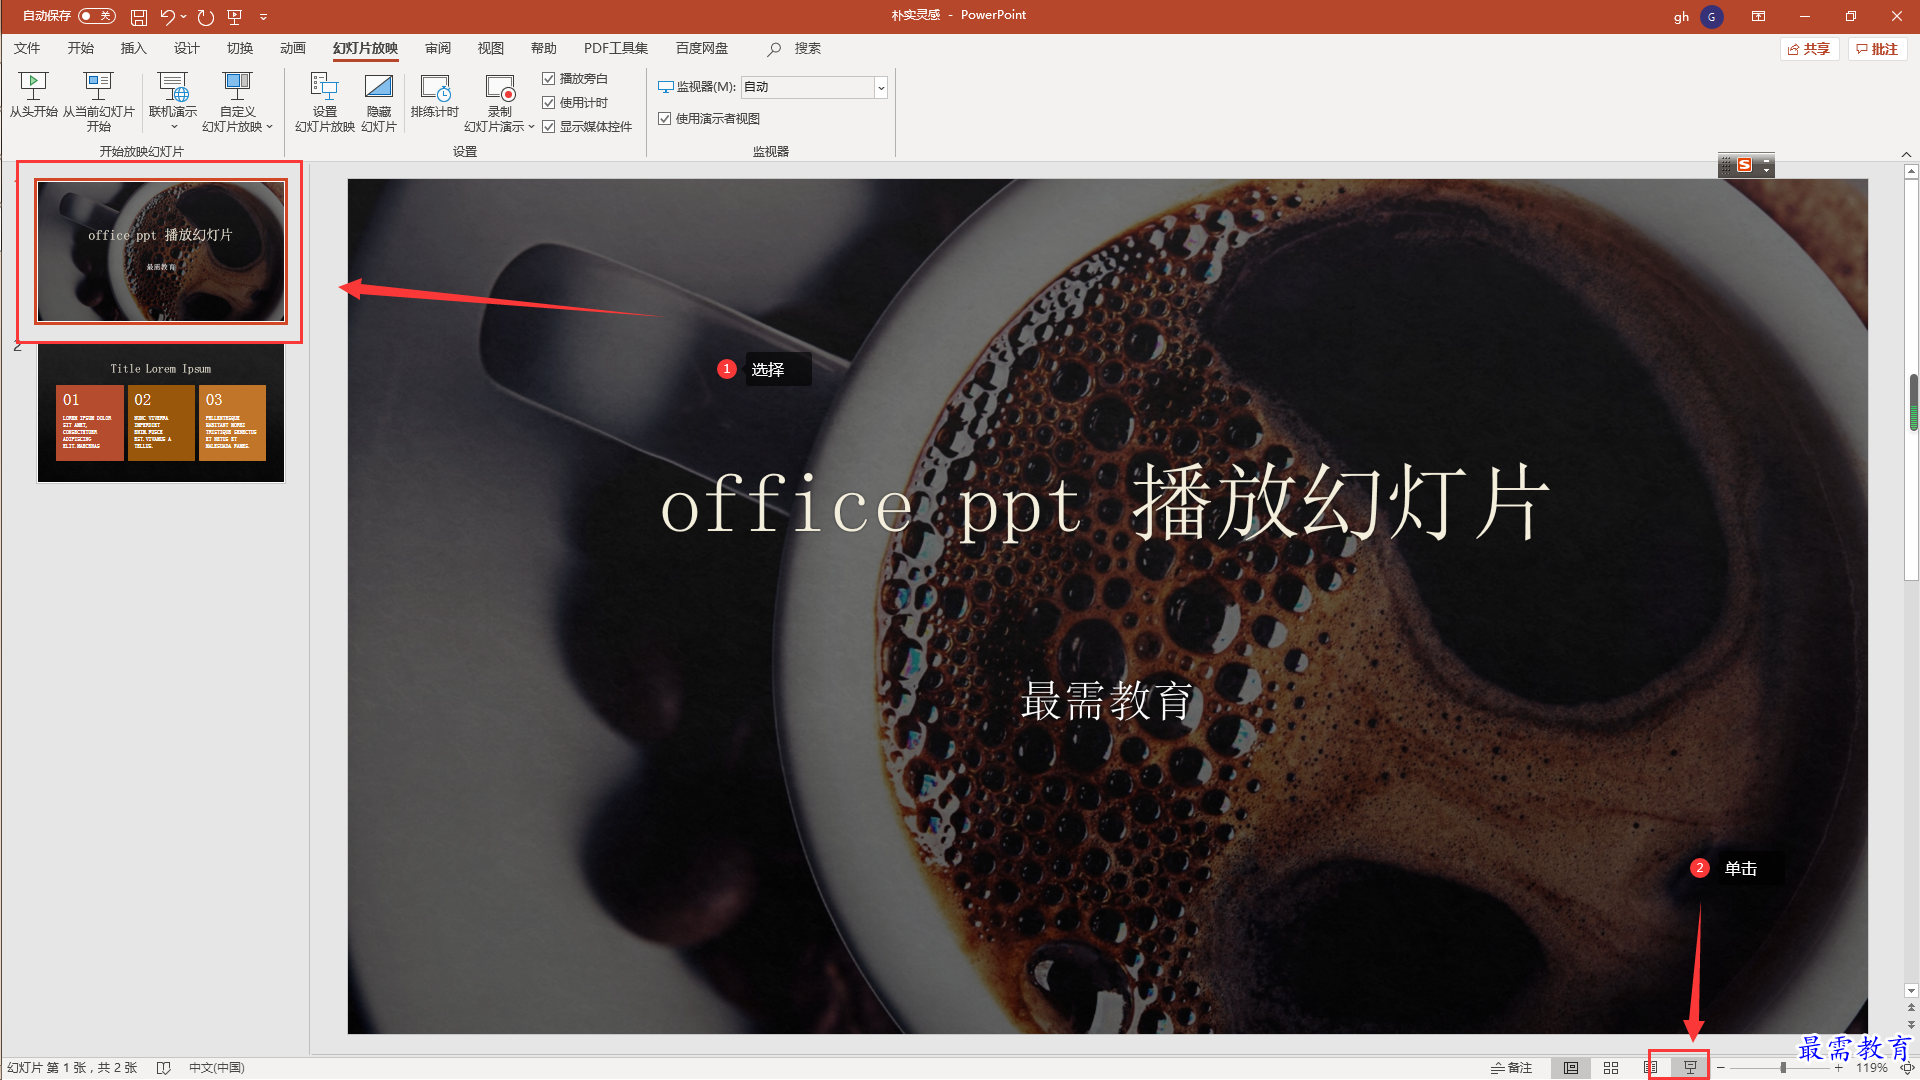Open the Animations (动画) tab
Image resolution: width=1920 pixels, height=1080 pixels.
click(293, 48)
